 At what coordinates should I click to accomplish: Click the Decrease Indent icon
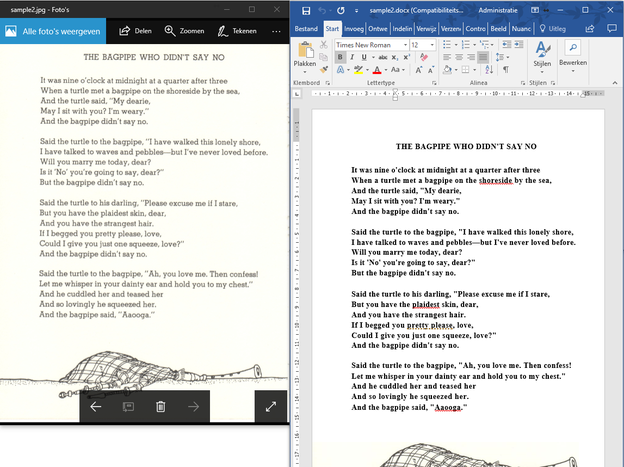(507, 44)
